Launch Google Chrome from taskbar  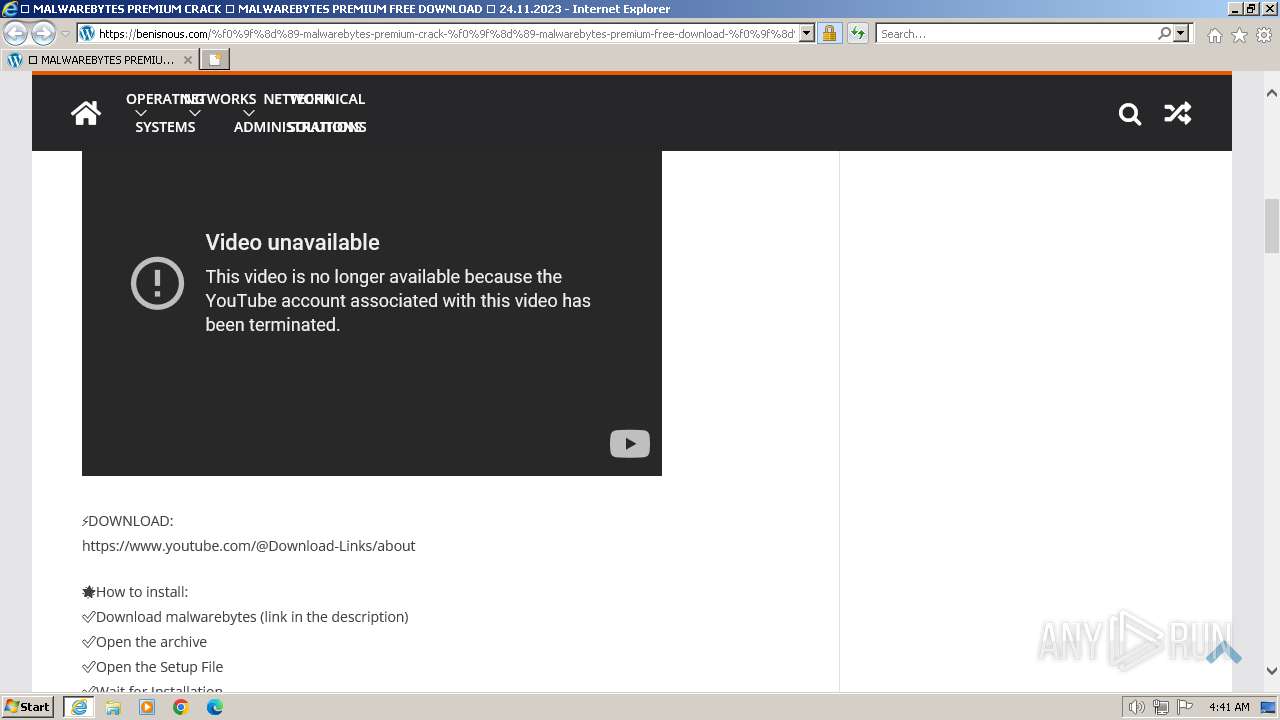(181, 707)
